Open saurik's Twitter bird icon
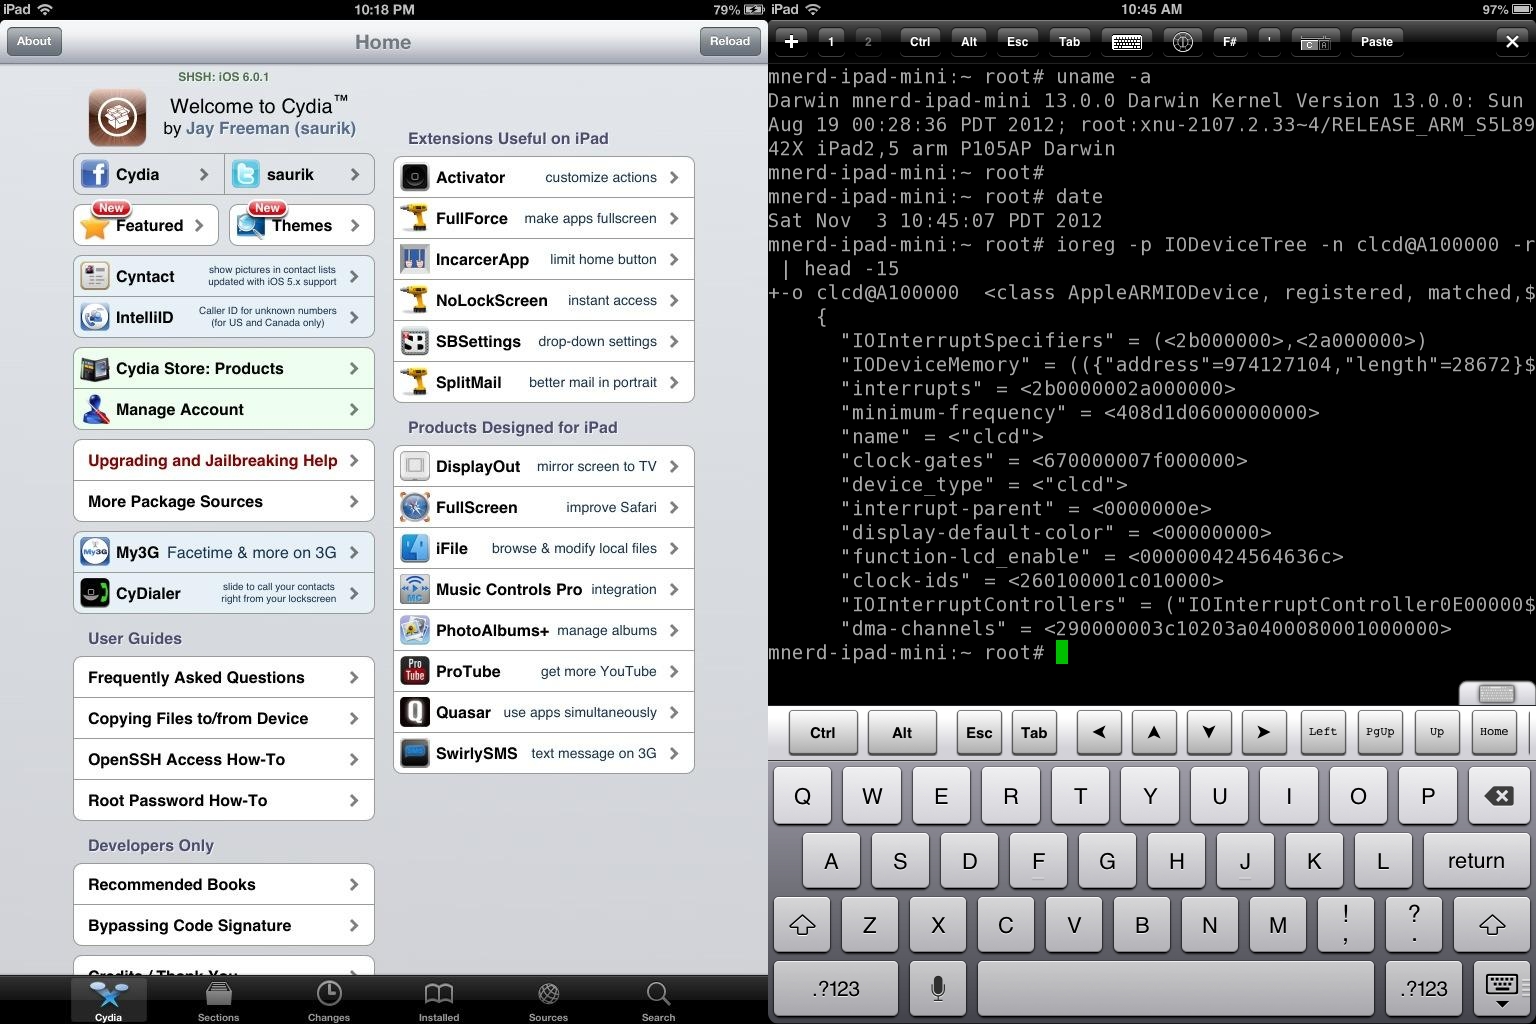Screen dimensions: 1536x1024 246,174
